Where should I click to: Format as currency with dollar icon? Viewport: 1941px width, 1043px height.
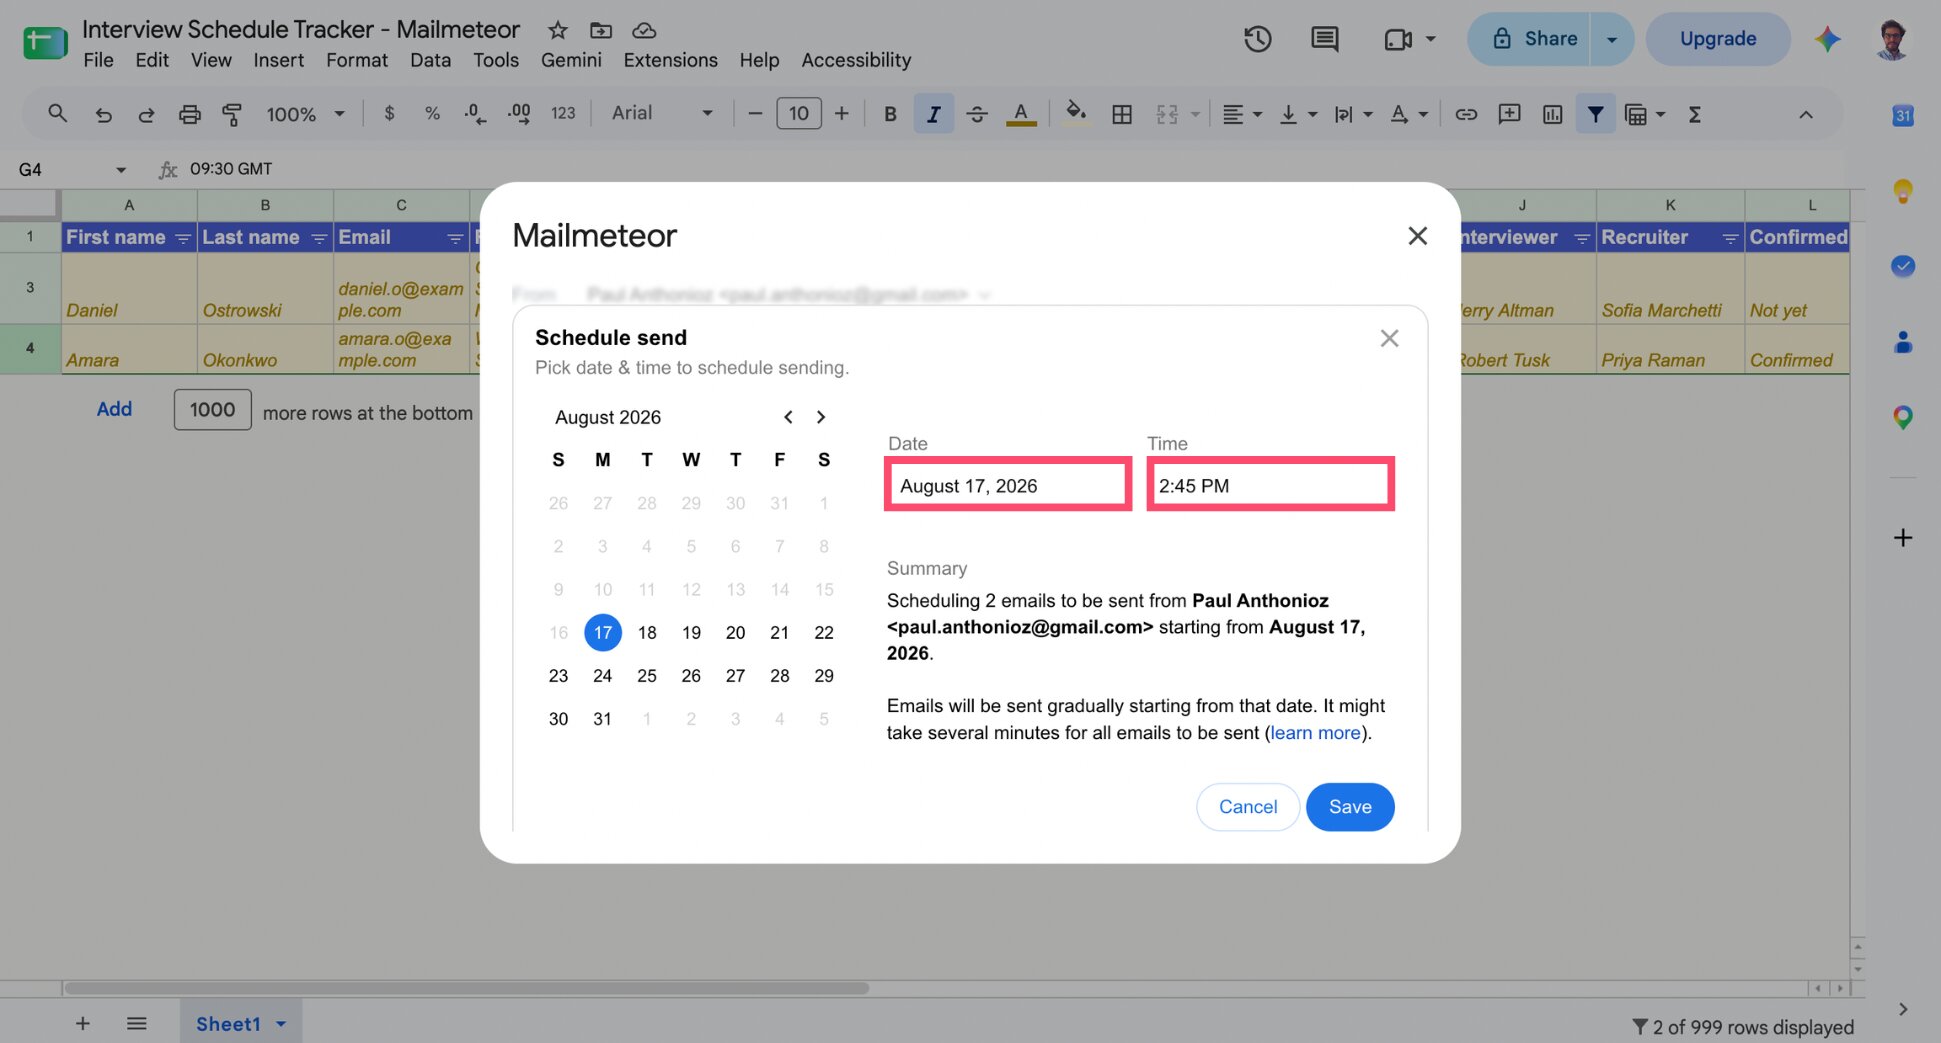point(389,114)
